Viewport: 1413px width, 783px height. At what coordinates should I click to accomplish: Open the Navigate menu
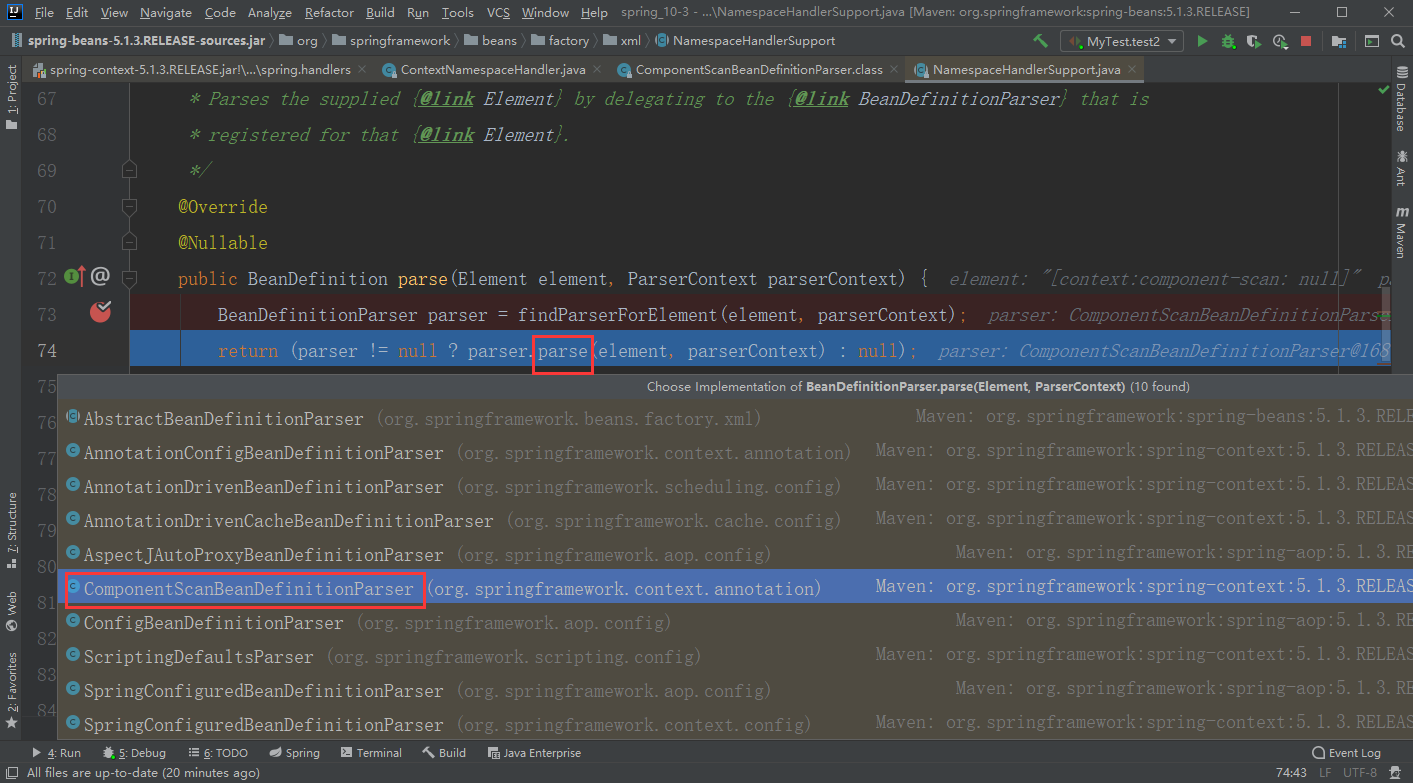pos(166,13)
